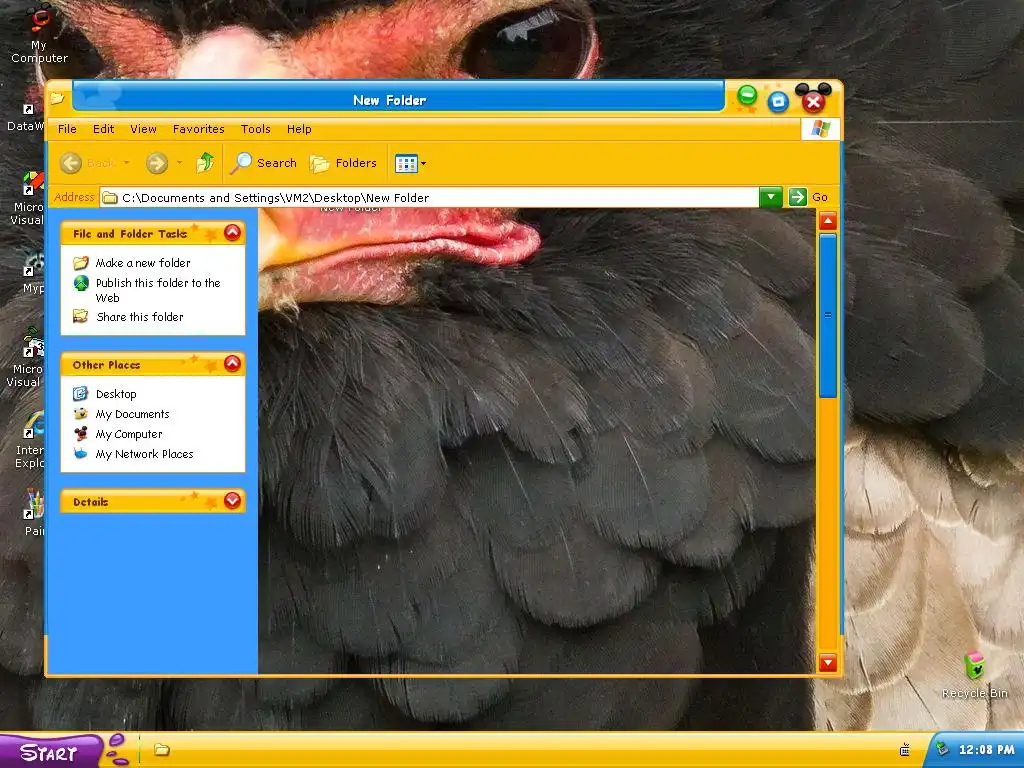This screenshot has width=1024, height=768.
Task: Click the tray icon beside the clock
Action: (x=941, y=749)
